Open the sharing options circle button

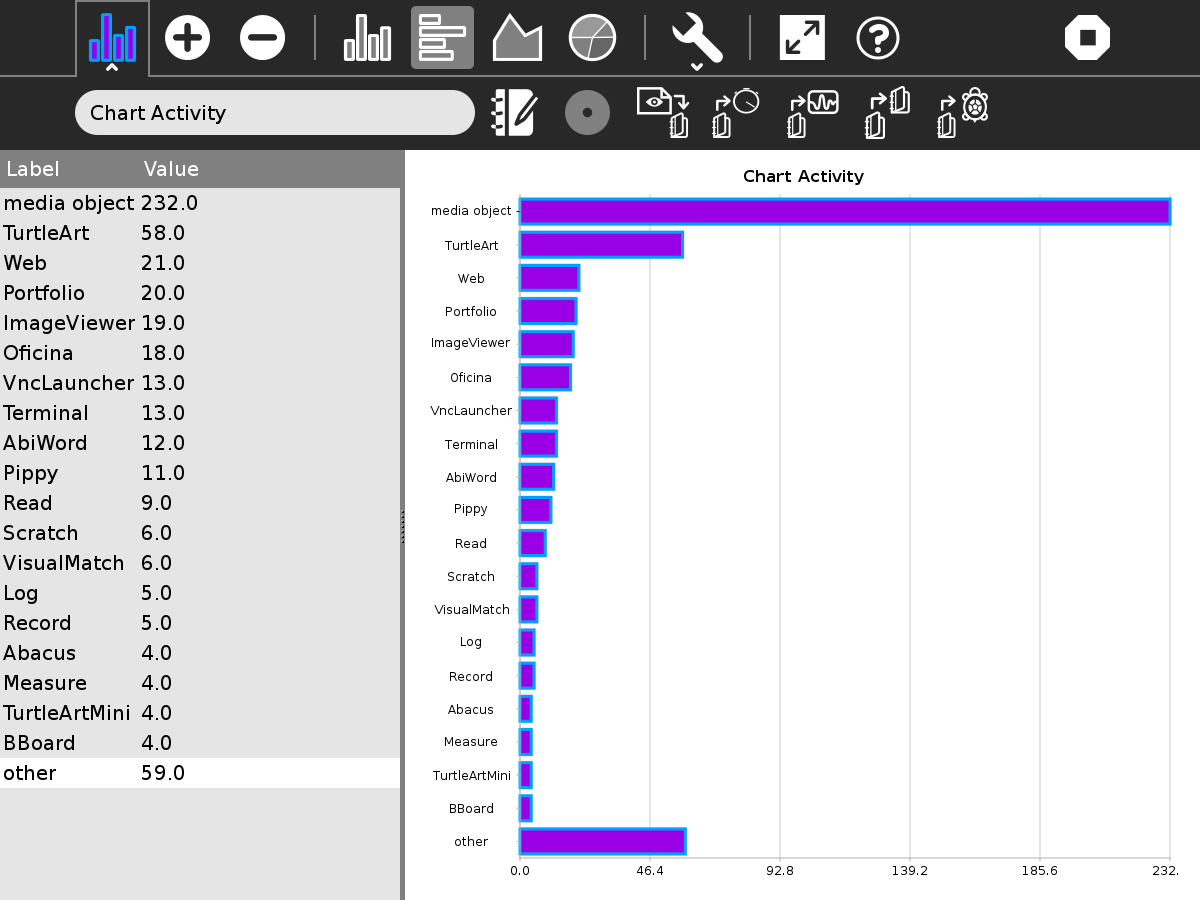587,113
